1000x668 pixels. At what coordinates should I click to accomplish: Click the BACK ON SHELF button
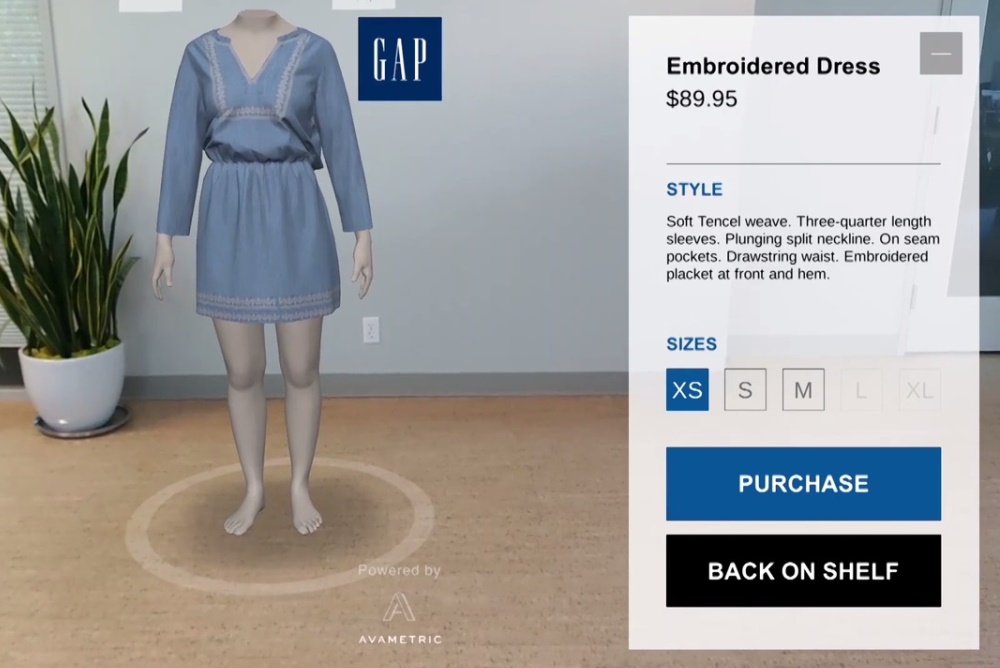(x=803, y=570)
